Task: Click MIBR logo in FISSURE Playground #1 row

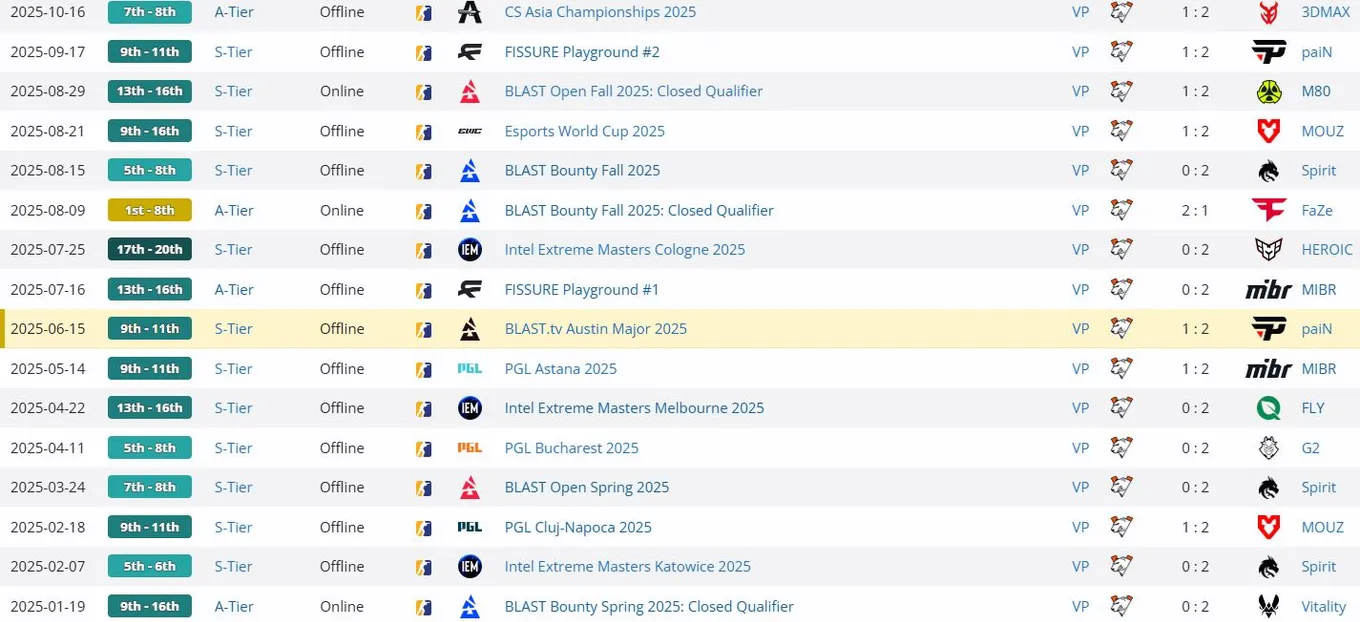Action: [1269, 289]
